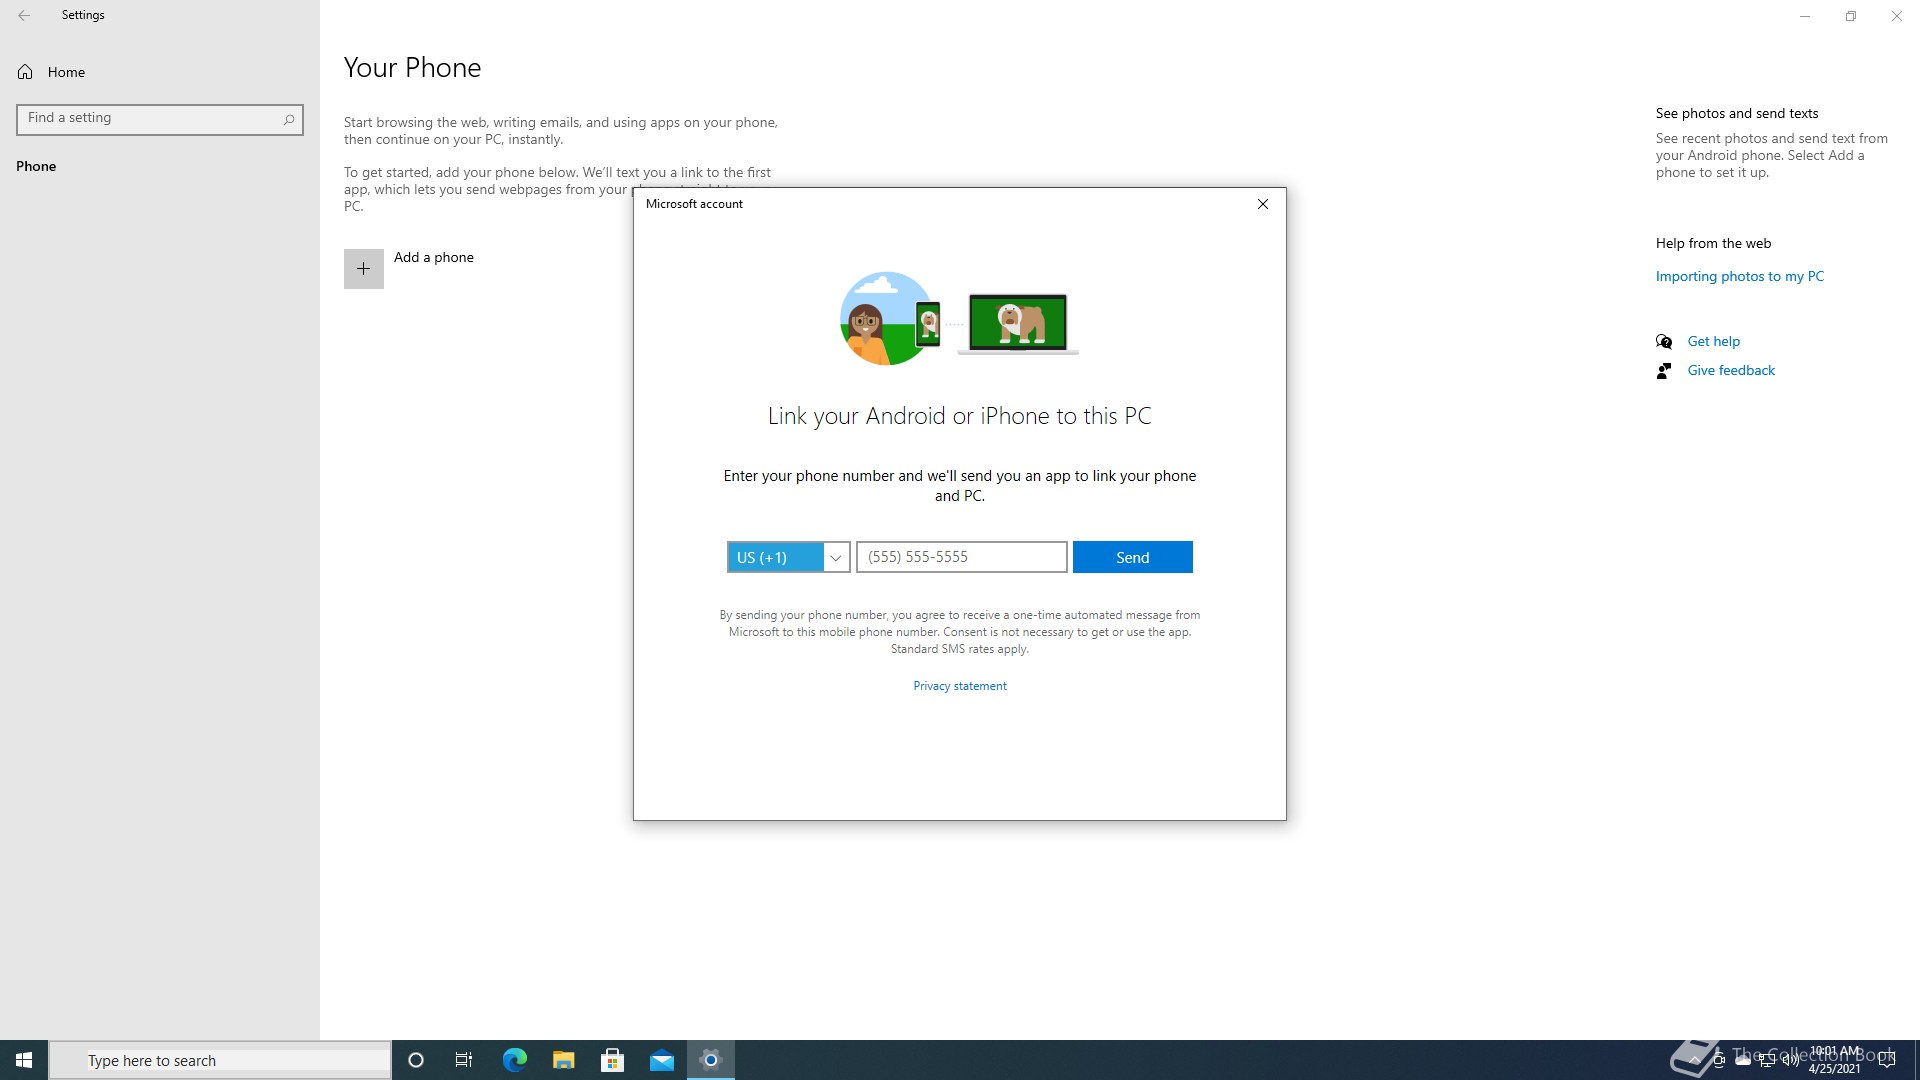Restore down the Settings window
Screen dimensions: 1920x1080
point(1851,16)
